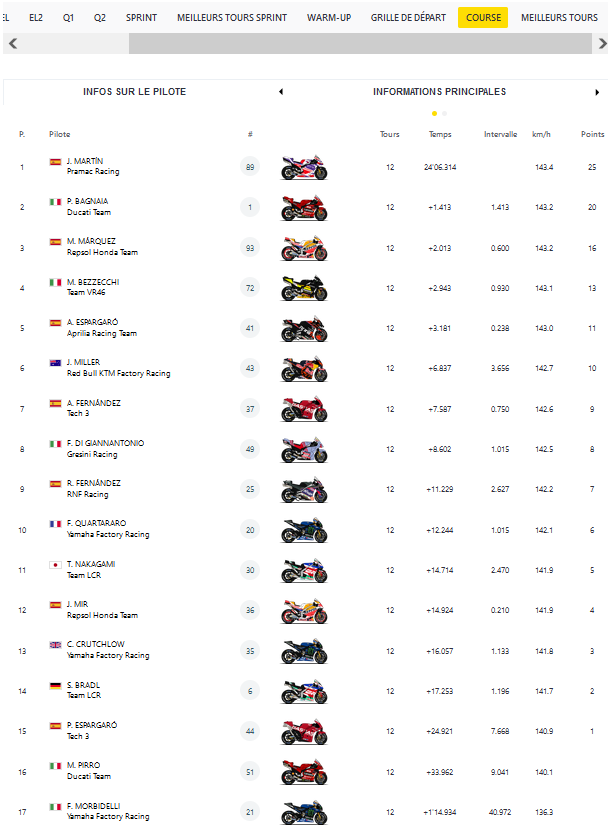Click the Spanish flag beside M. Márquez
The image size is (608, 832).
55,242
